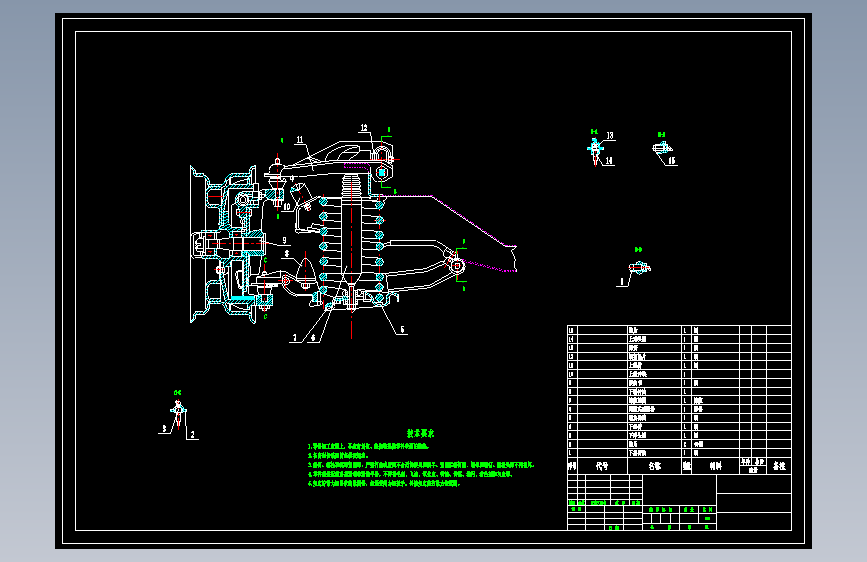The image size is (867, 562).
Task: Click the cone-shaped bump stop labeled 8
Action: pyautogui.click(x=305, y=271)
